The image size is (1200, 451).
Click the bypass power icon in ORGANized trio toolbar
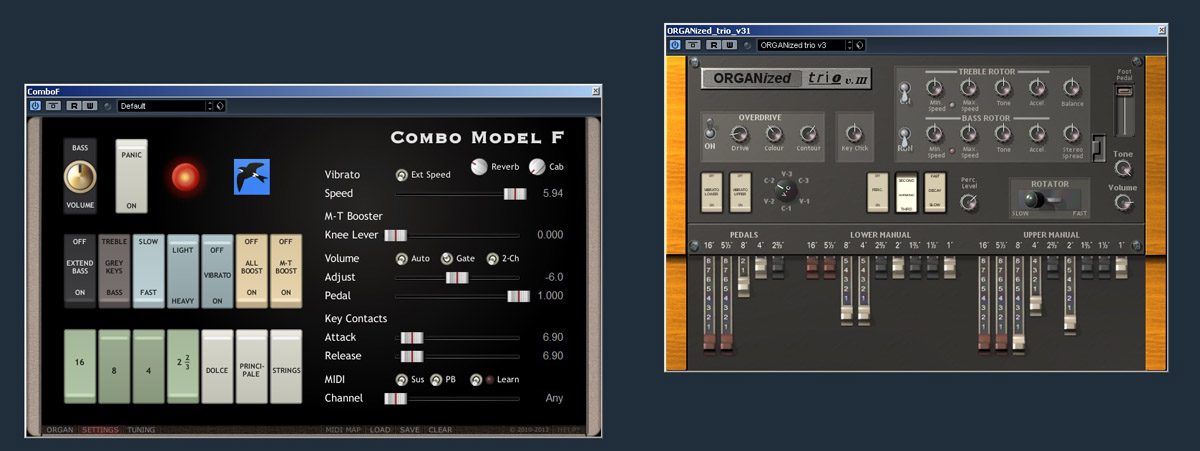[675, 44]
